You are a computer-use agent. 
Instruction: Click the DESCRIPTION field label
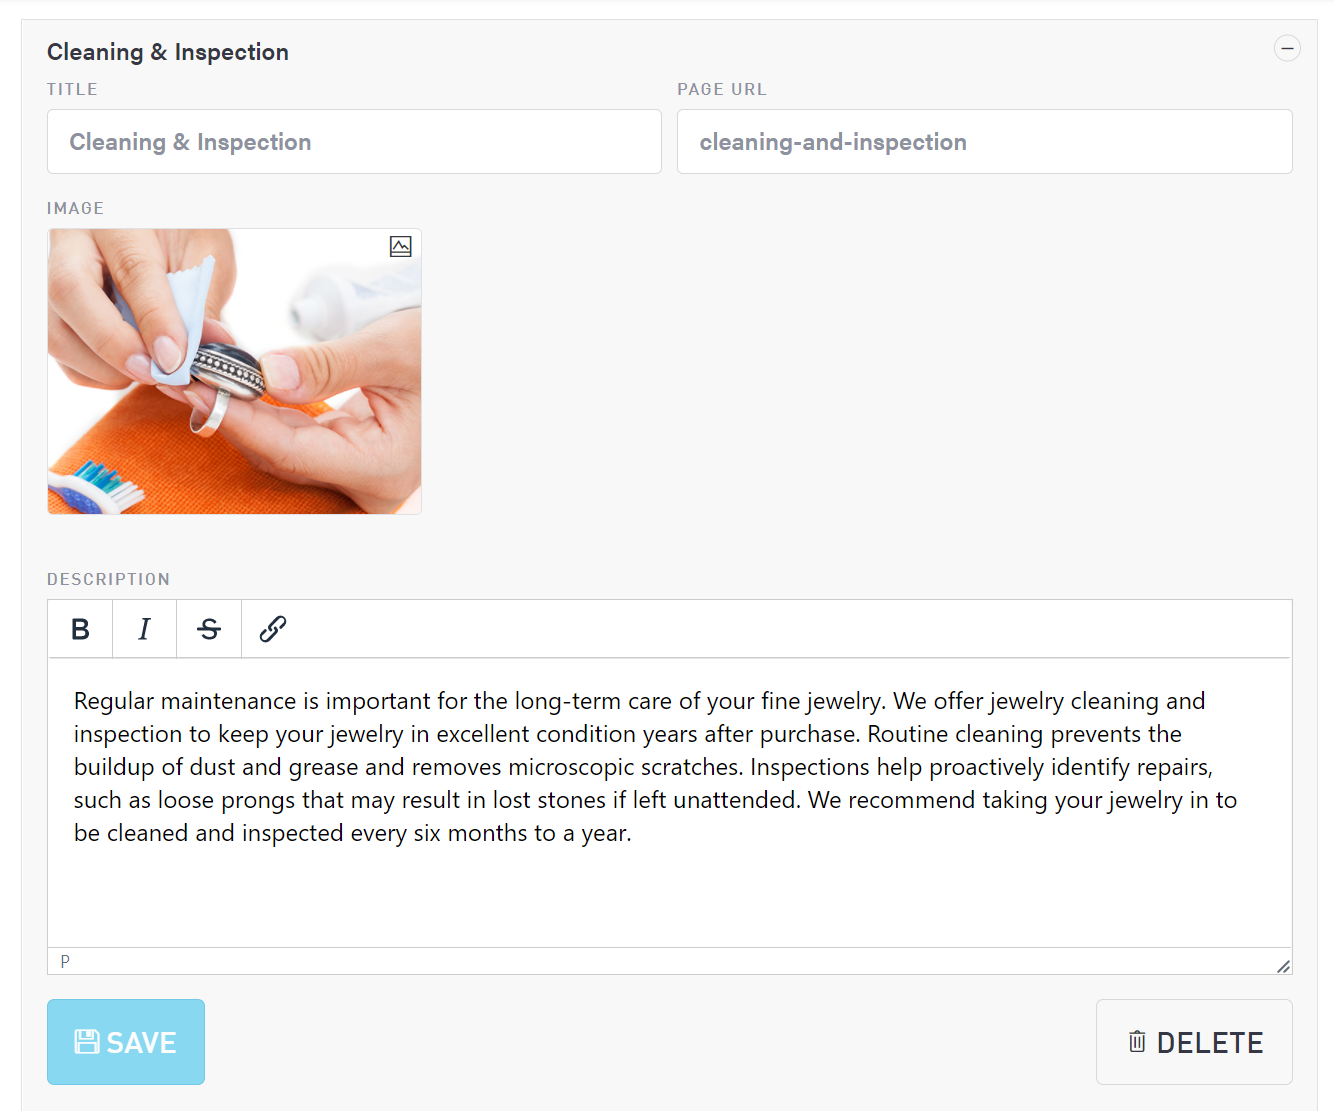[x=108, y=579]
